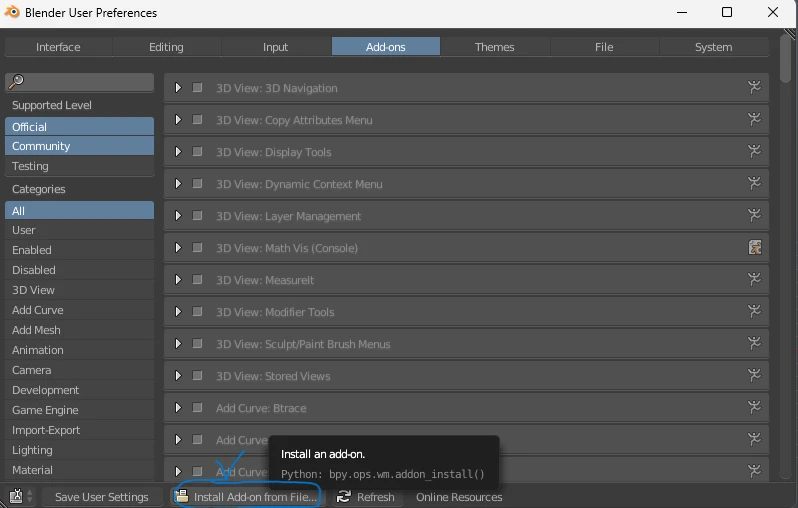Screen dimensions: 798x508
Task: Show only Enabled add-ons
Action: (x=79, y=250)
